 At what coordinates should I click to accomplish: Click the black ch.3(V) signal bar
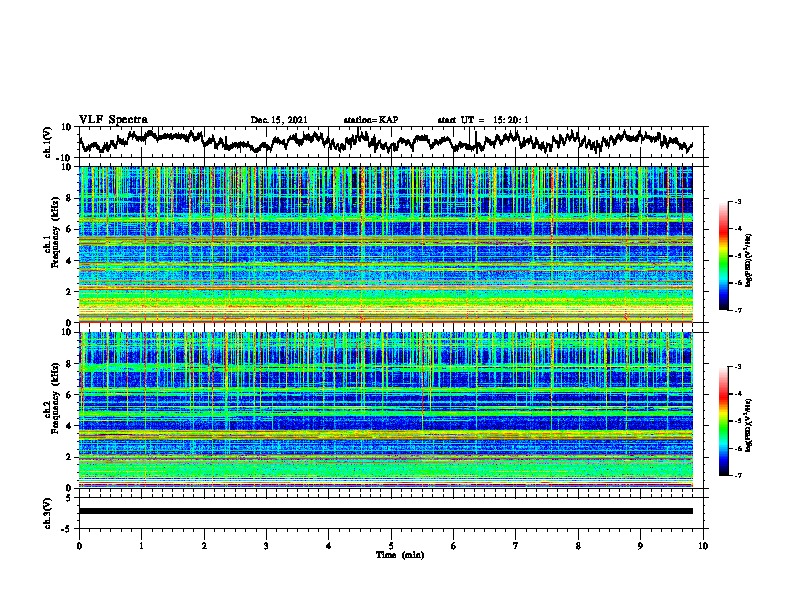point(386,511)
